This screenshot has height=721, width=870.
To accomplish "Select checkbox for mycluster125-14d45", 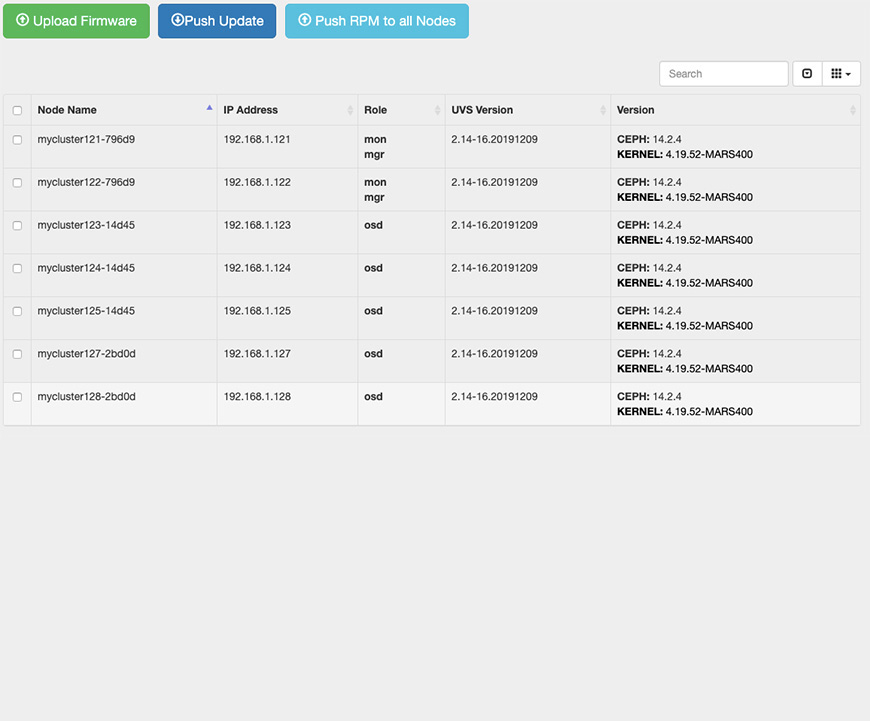I will pos(17,311).
